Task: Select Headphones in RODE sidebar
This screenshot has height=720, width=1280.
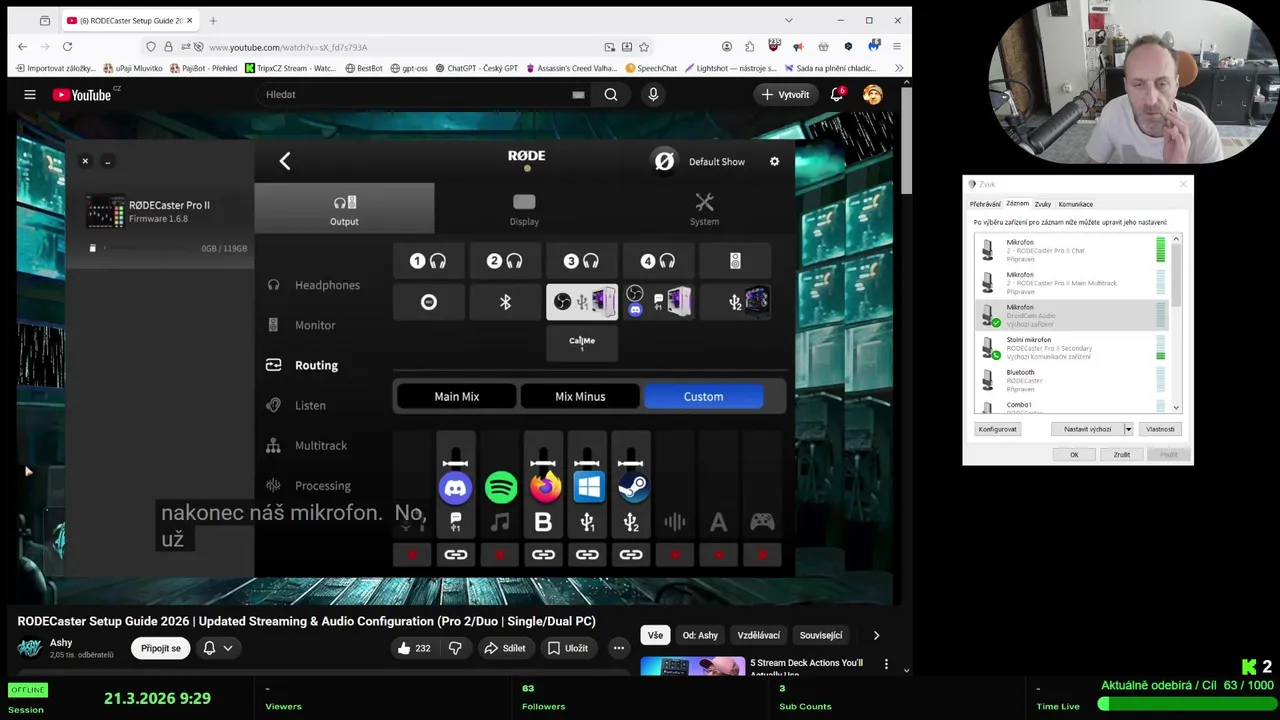Action: 313,285
